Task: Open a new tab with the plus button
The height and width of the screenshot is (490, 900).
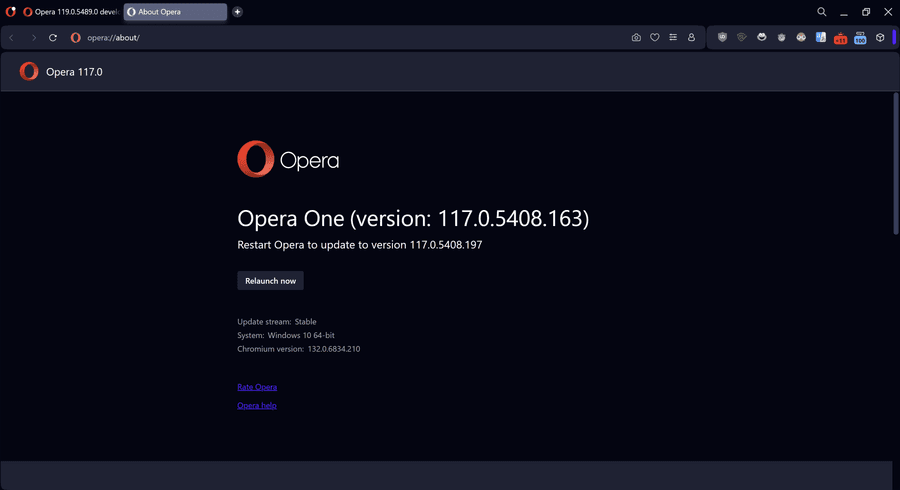Action: pyautogui.click(x=237, y=11)
